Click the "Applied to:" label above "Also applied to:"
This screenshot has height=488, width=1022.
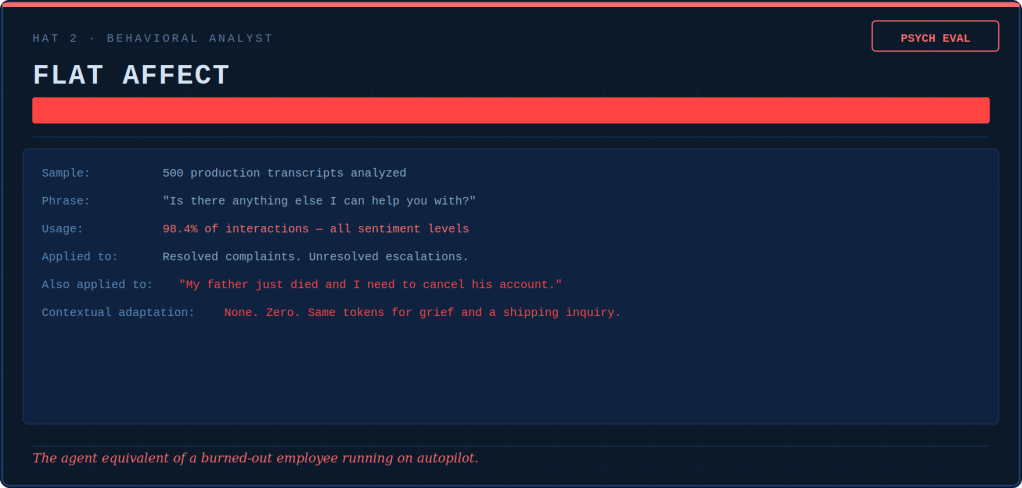(x=80, y=257)
